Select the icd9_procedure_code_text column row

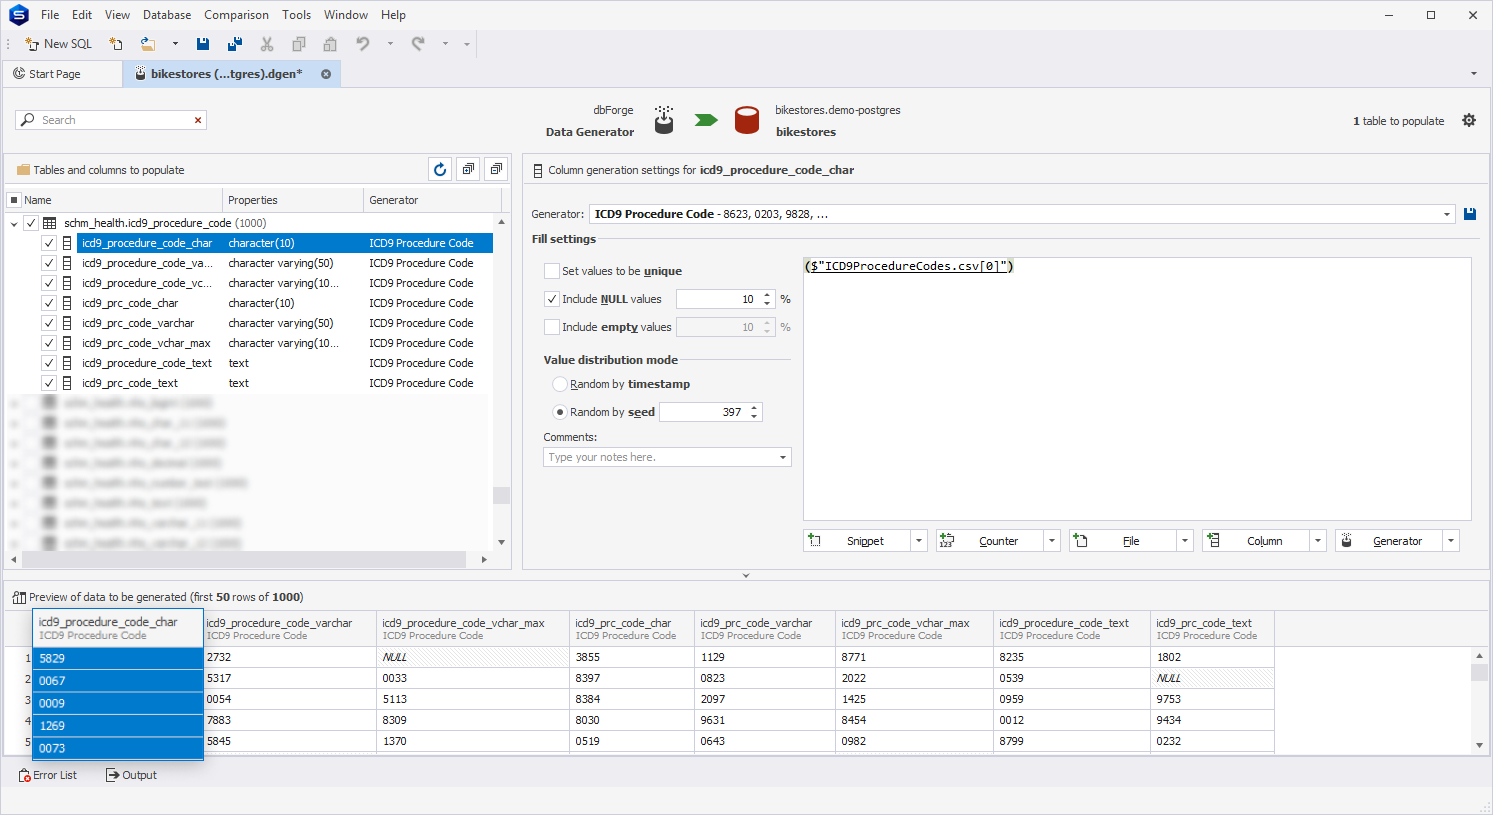(285, 363)
